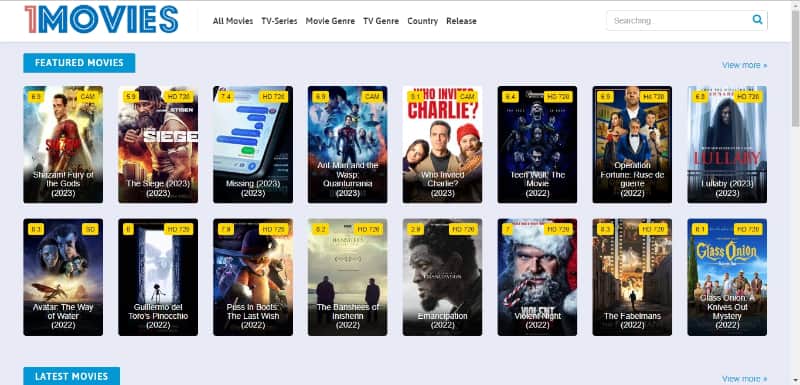Viewport: 800px width, 385px height.
Task: Click View more for Latest Movies
Action: pyautogui.click(x=744, y=378)
